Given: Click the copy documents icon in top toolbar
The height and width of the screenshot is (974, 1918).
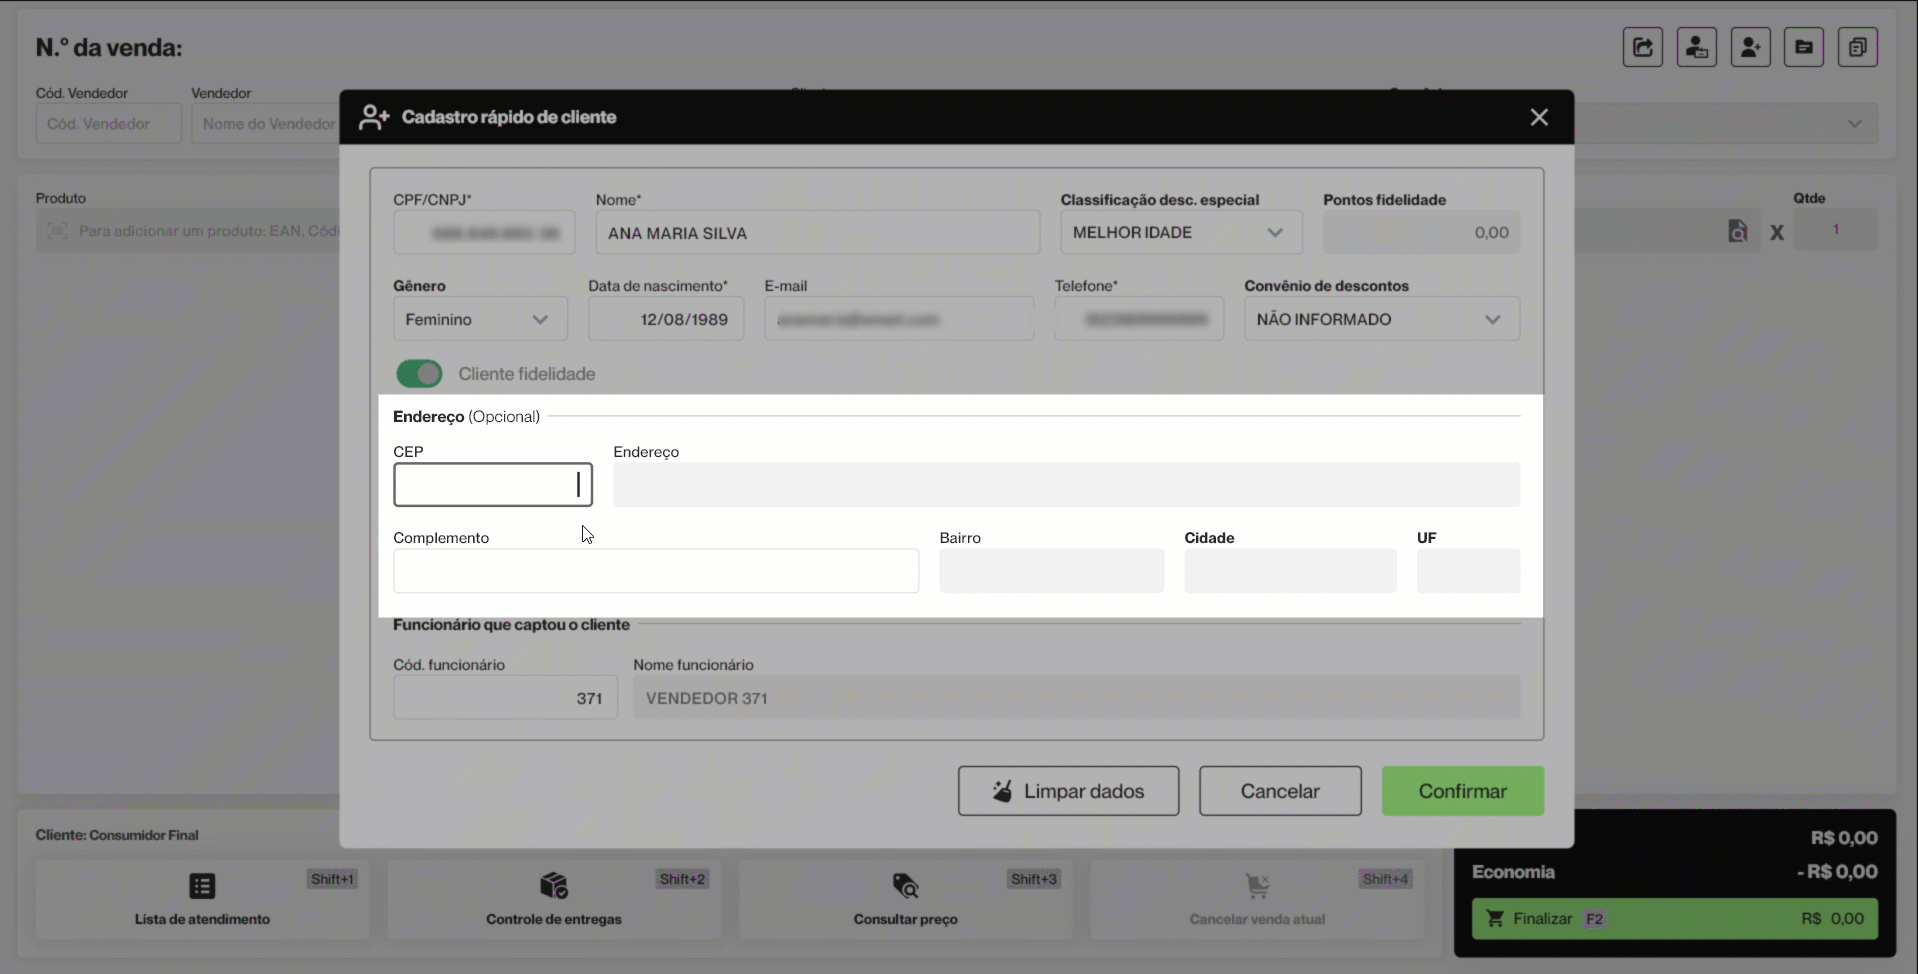Looking at the screenshot, I should coord(1857,47).
